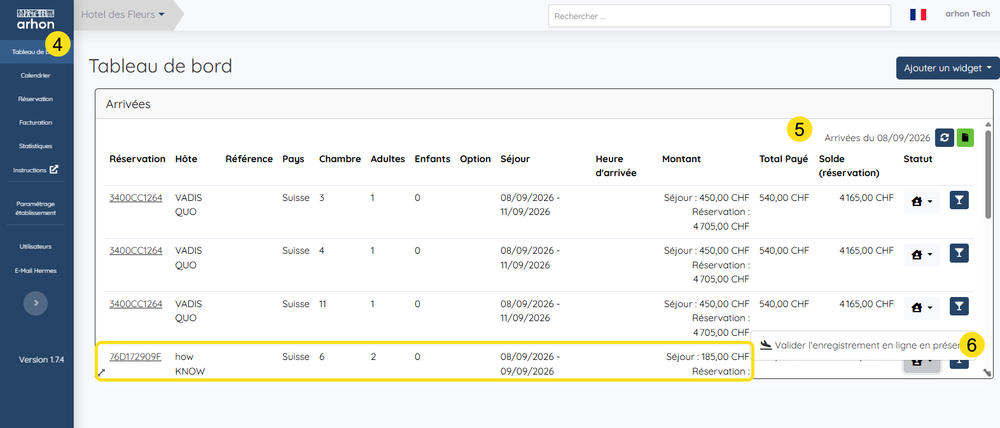The width and height of the screenshot is (1000, 428).
Task: Open the status dropdown for room 4
Action: 922,255
